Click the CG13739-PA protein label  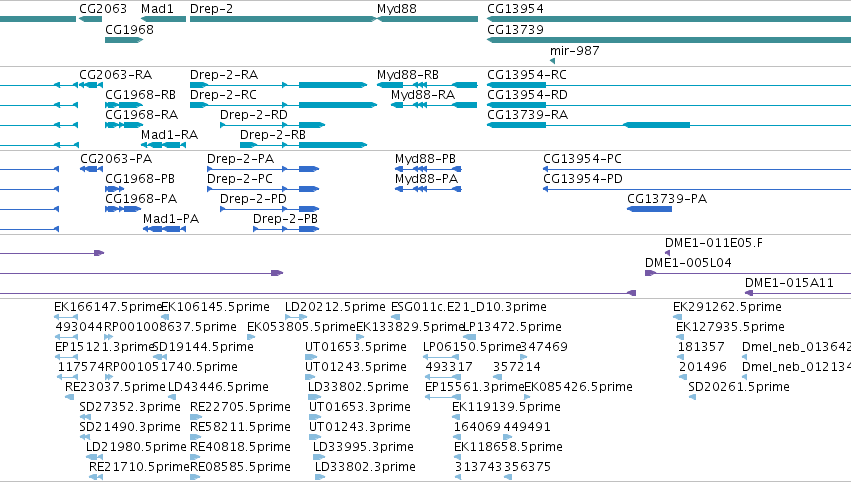point(667,199)
